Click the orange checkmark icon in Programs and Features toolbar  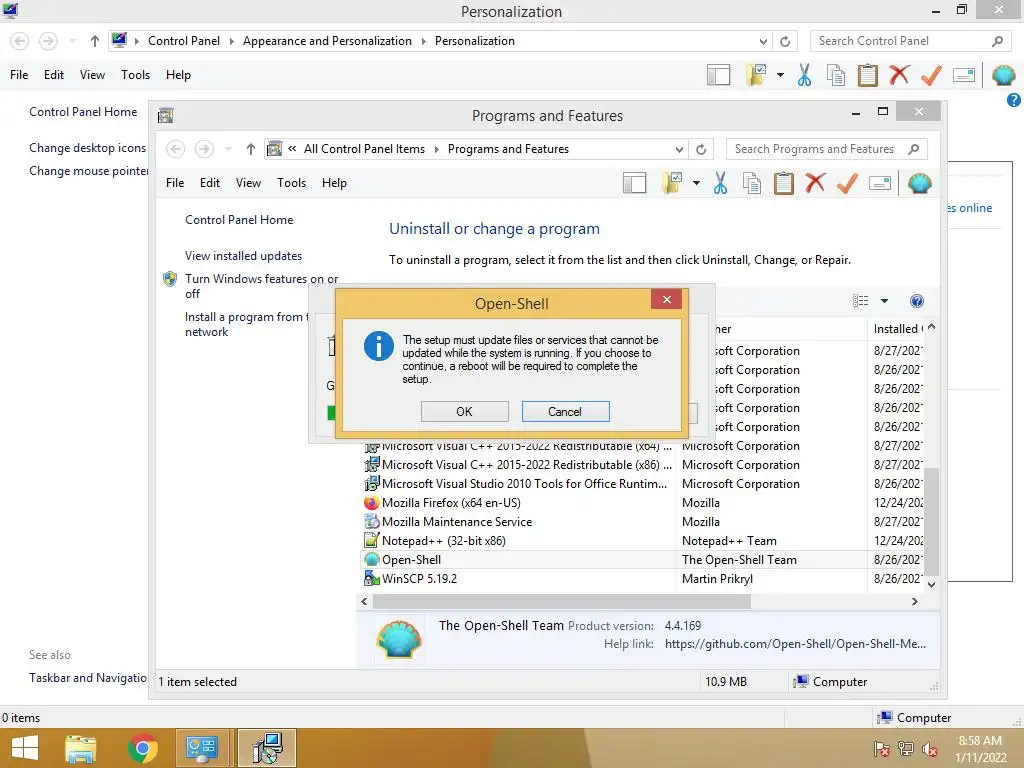click(x=847, y=184)
